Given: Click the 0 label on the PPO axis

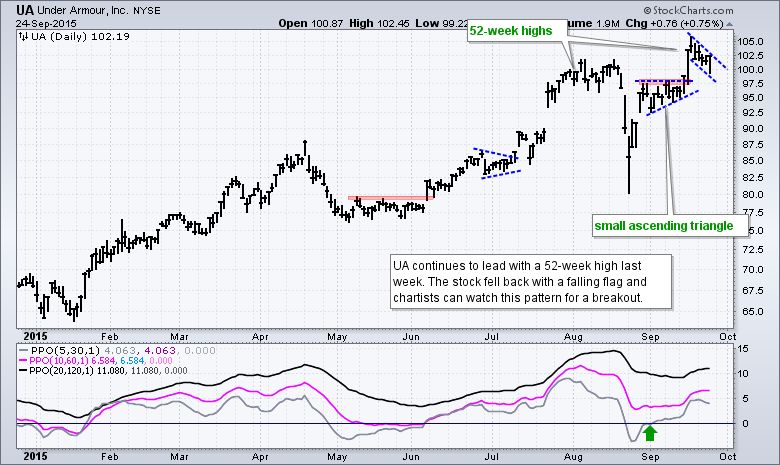Looking at the screenshot, I should point(745,424).
